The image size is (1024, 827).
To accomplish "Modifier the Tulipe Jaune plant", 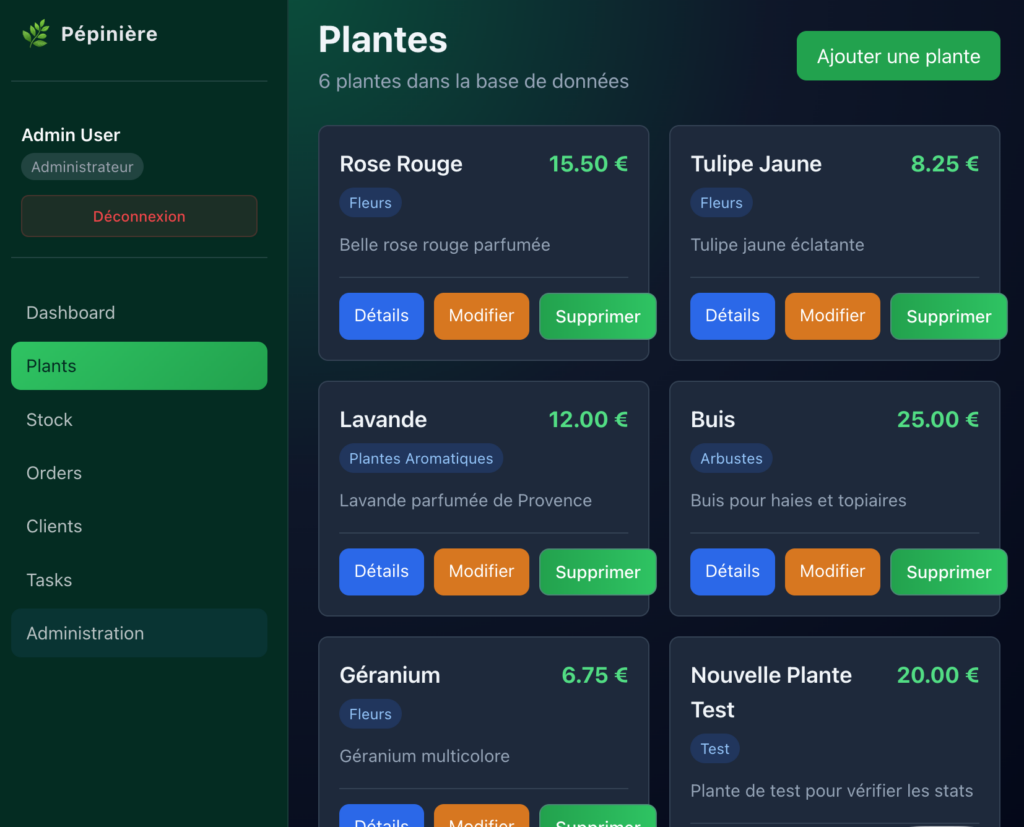I will [x=833, y=316].
